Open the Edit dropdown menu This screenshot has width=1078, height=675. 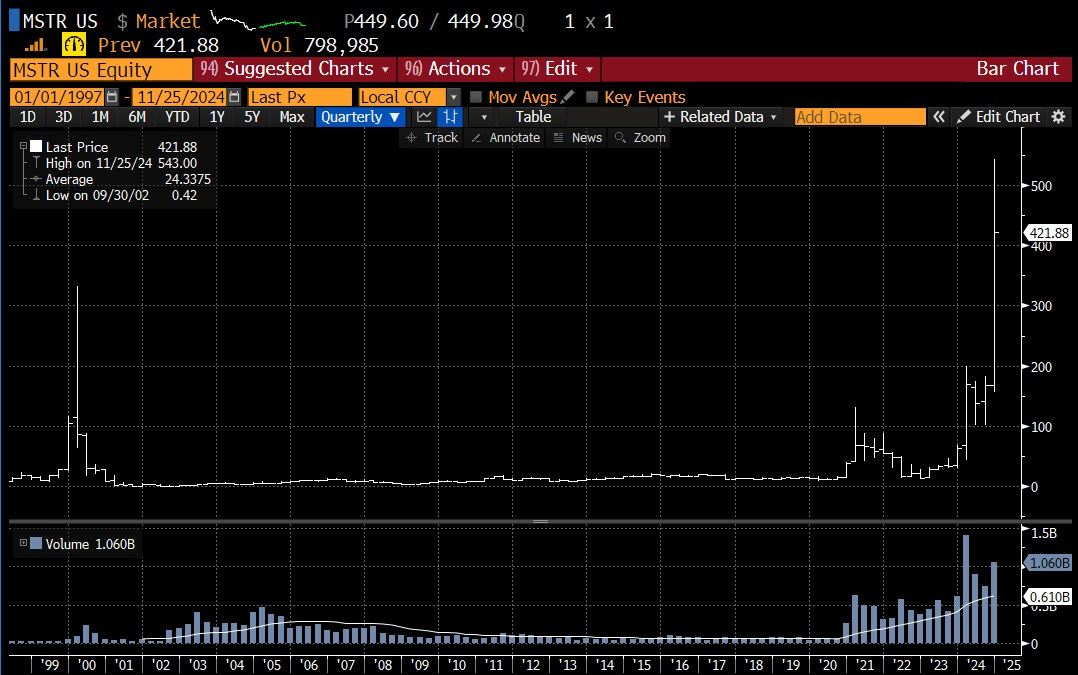click(557, 69)
